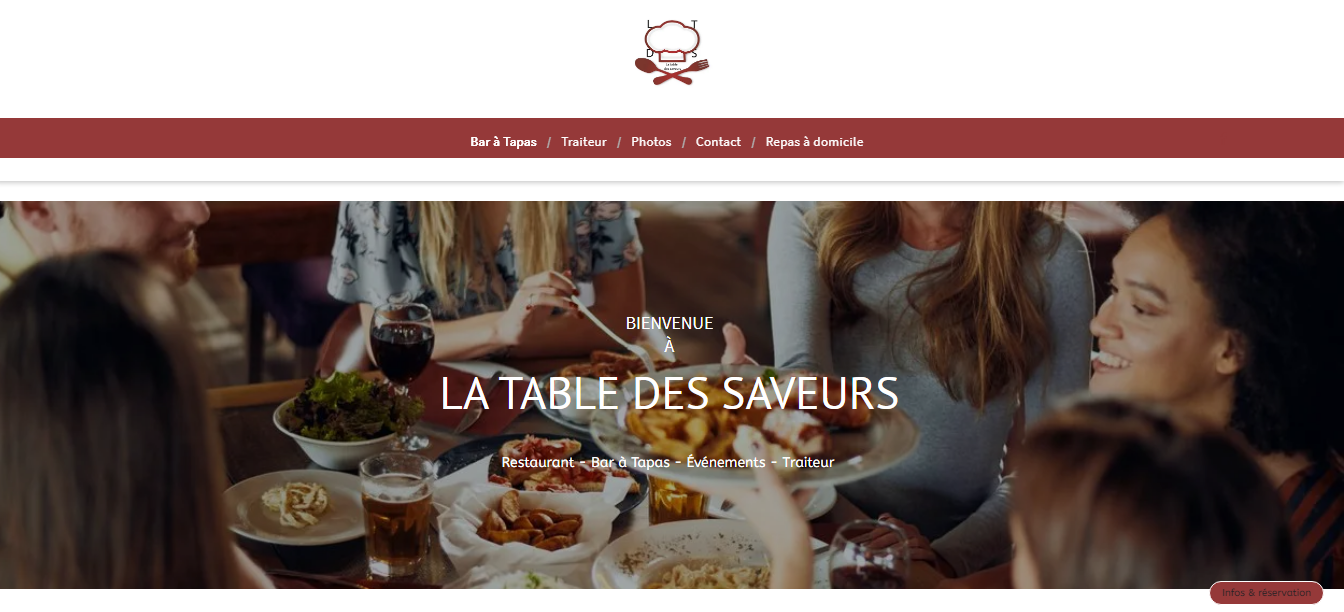Click the basket of potato wedges
This screenshot has width=1344, height=612.
[x=525, y=527]
